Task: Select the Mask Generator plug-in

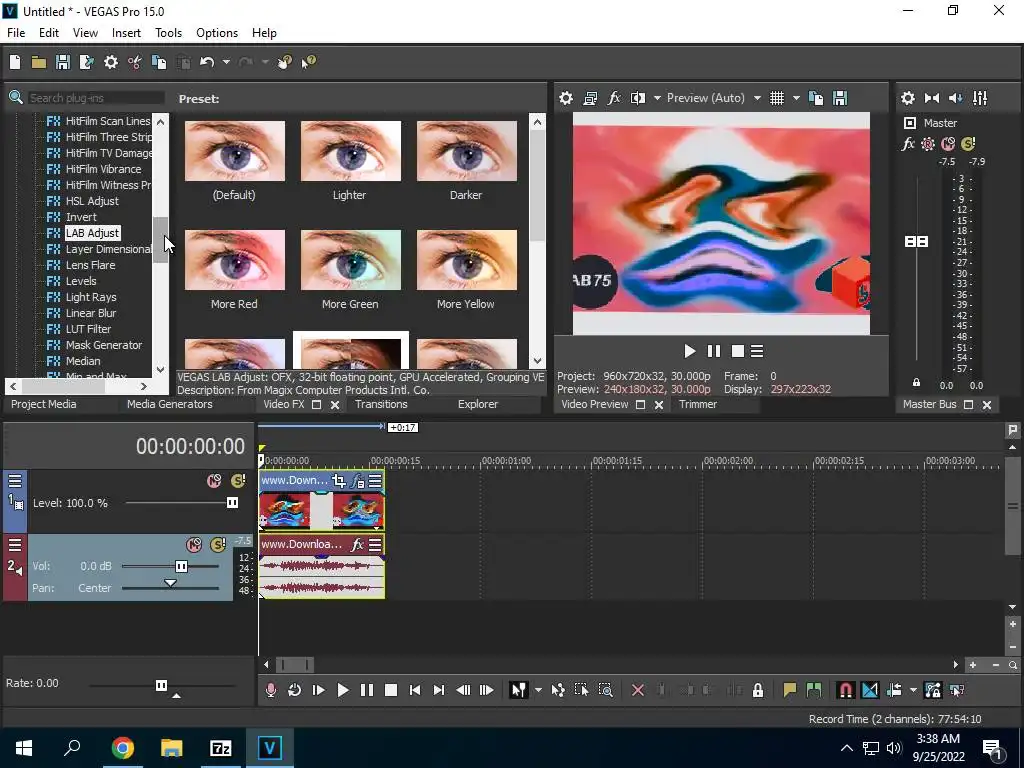Action: pyautogui.click(x=104, y=345)
